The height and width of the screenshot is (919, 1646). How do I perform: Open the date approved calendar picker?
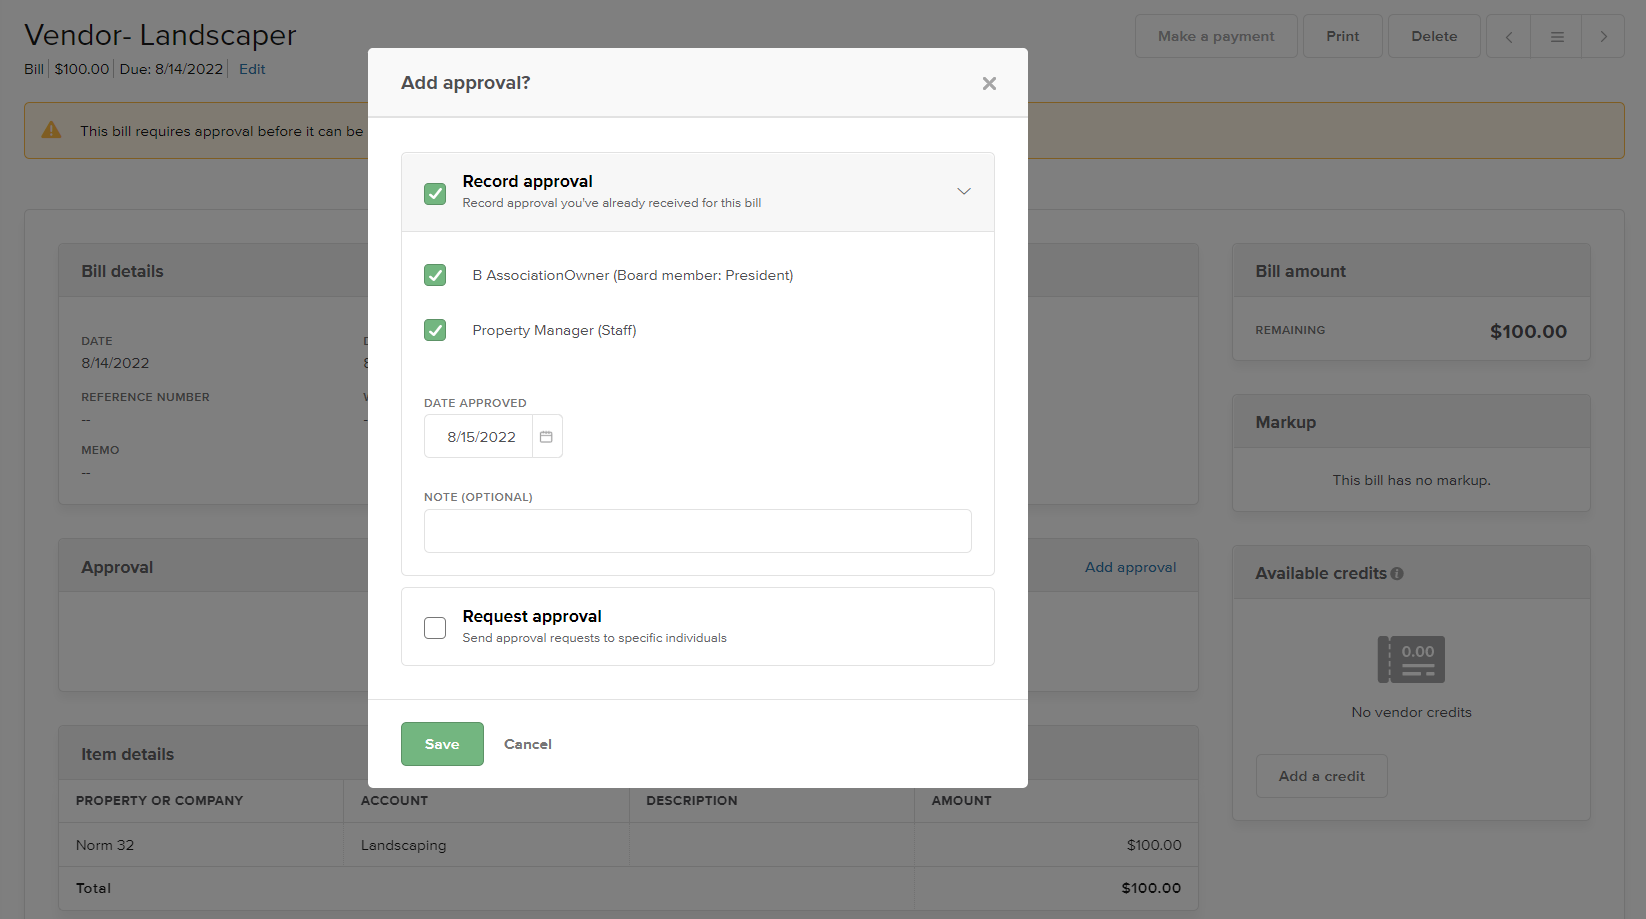(546, 437)
